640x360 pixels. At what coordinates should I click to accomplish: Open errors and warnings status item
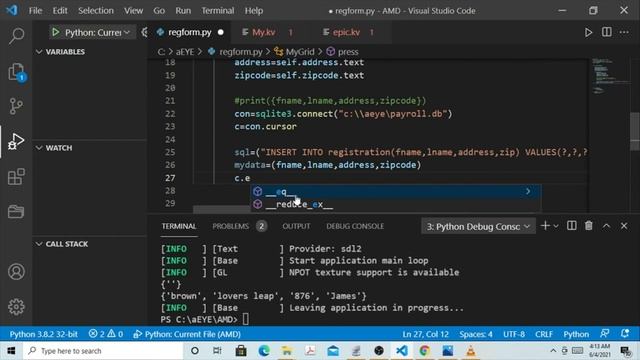tap(106, 334)
